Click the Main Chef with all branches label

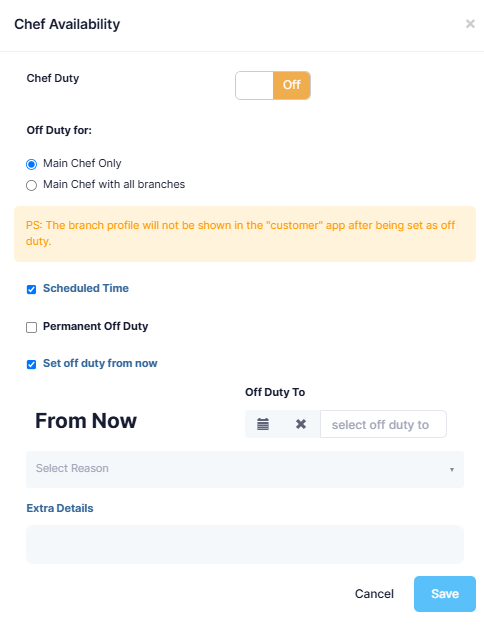[x=114, y=184]
